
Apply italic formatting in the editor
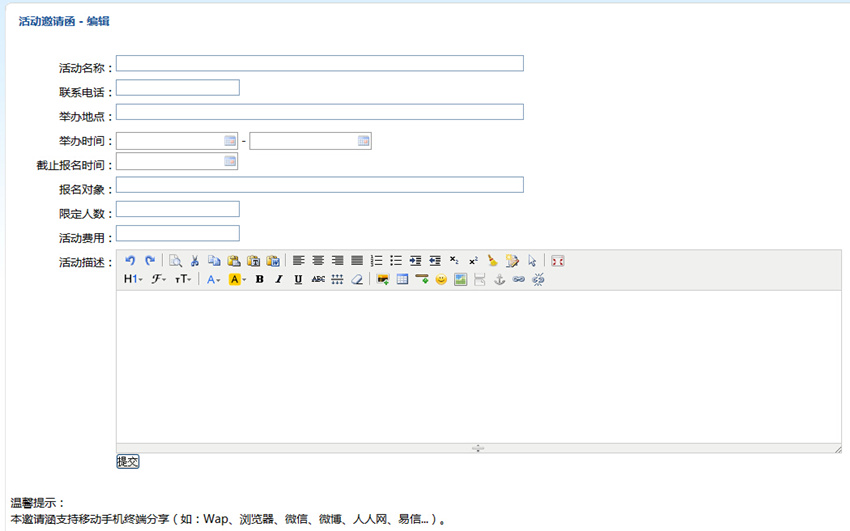click(279, 280)
